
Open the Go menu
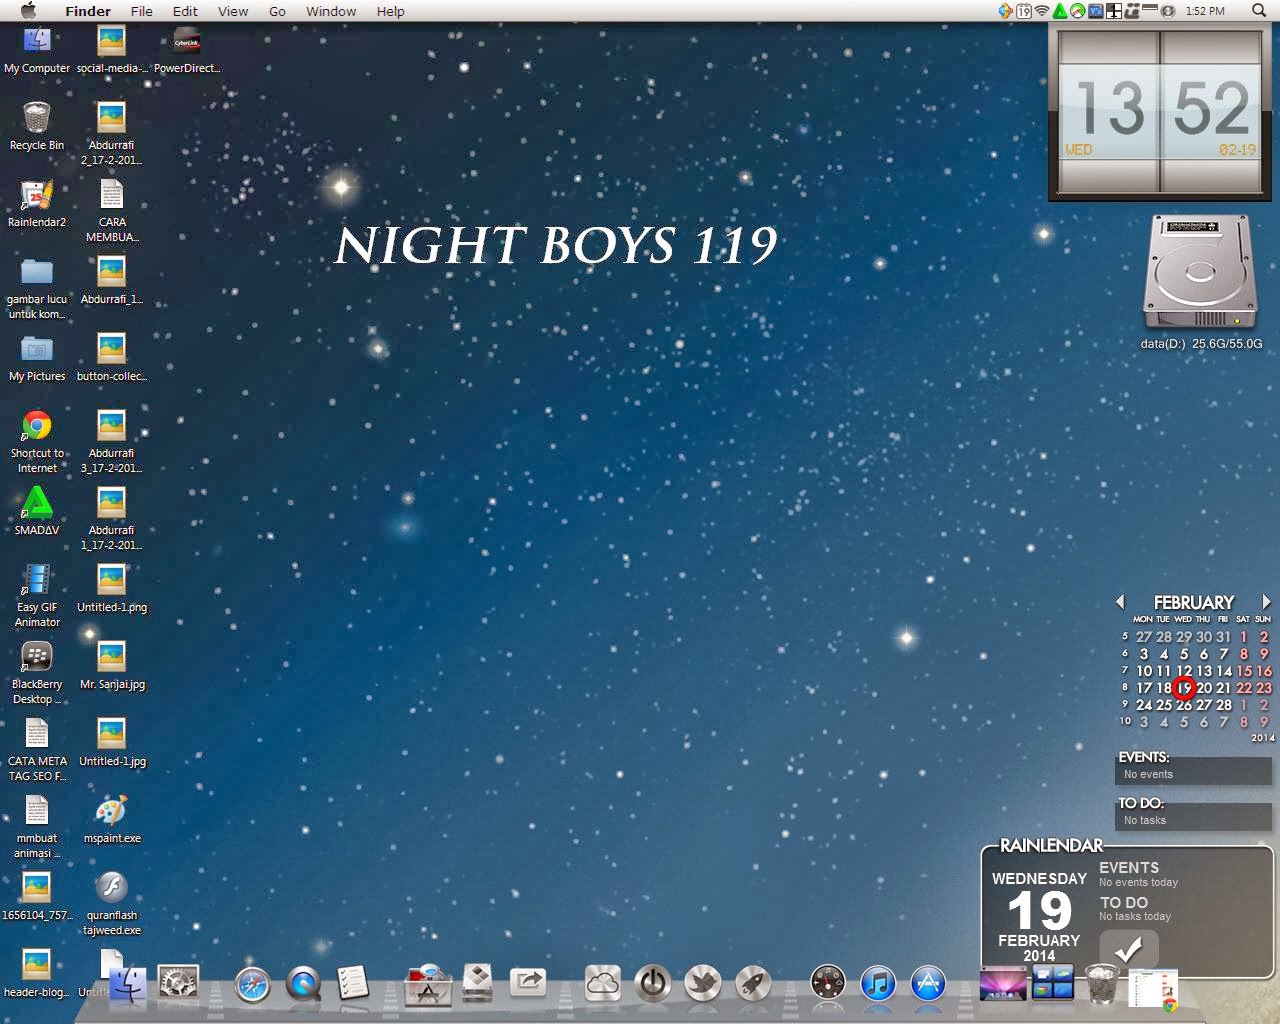tap(277, 11)
